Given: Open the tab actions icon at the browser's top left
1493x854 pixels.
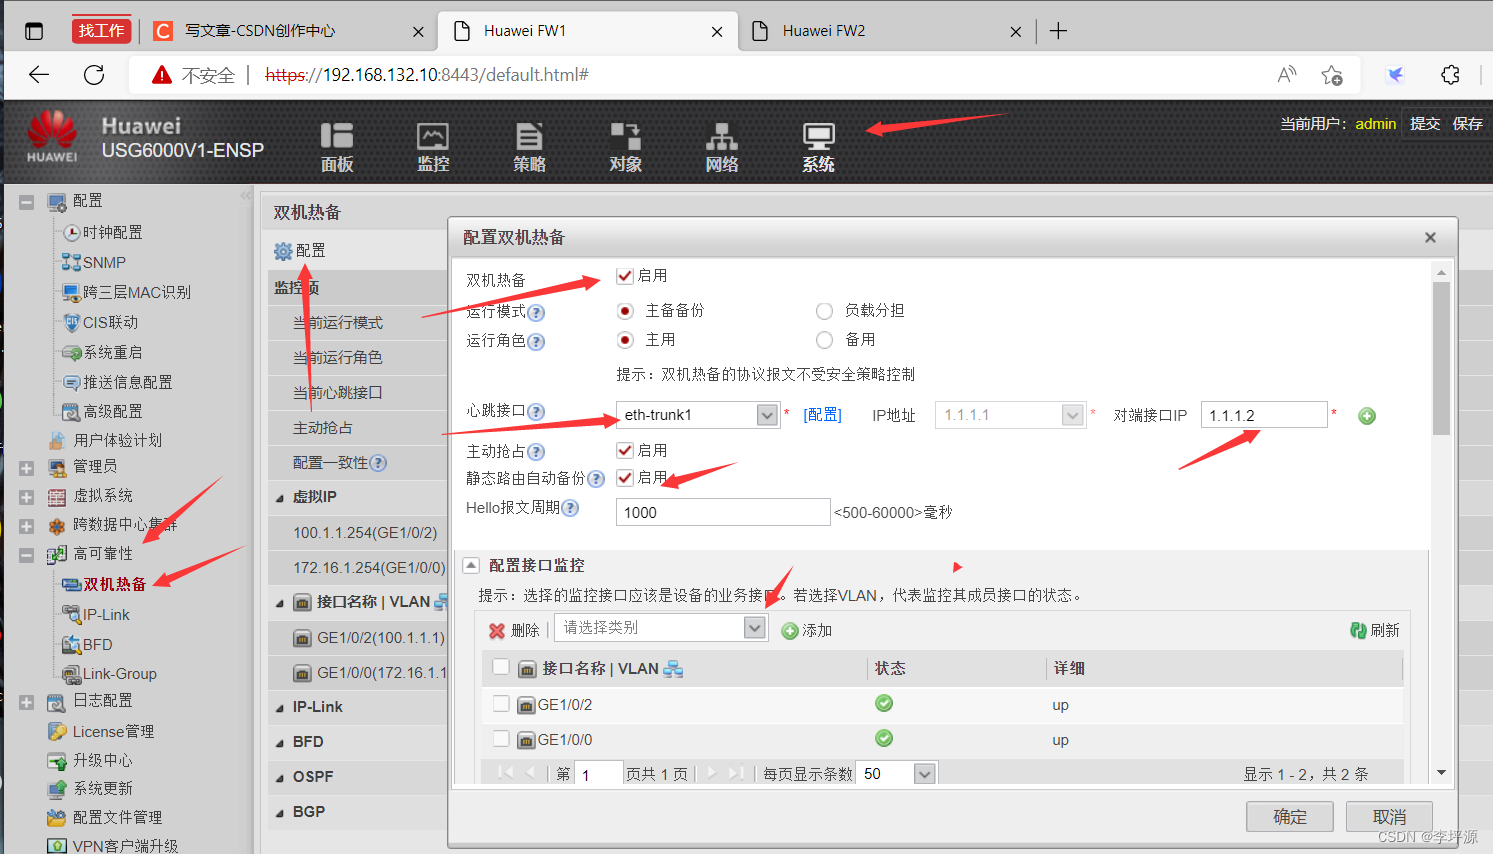Looking at the screenshot, I should [x=34, y=31].
